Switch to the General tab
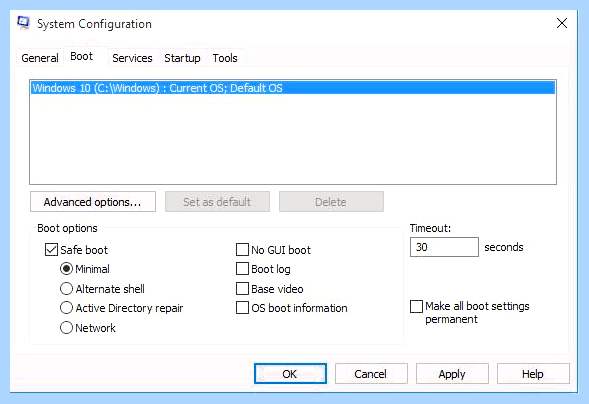Image resolution: width=589 pixels, height=404 pixels. point(40,58)
